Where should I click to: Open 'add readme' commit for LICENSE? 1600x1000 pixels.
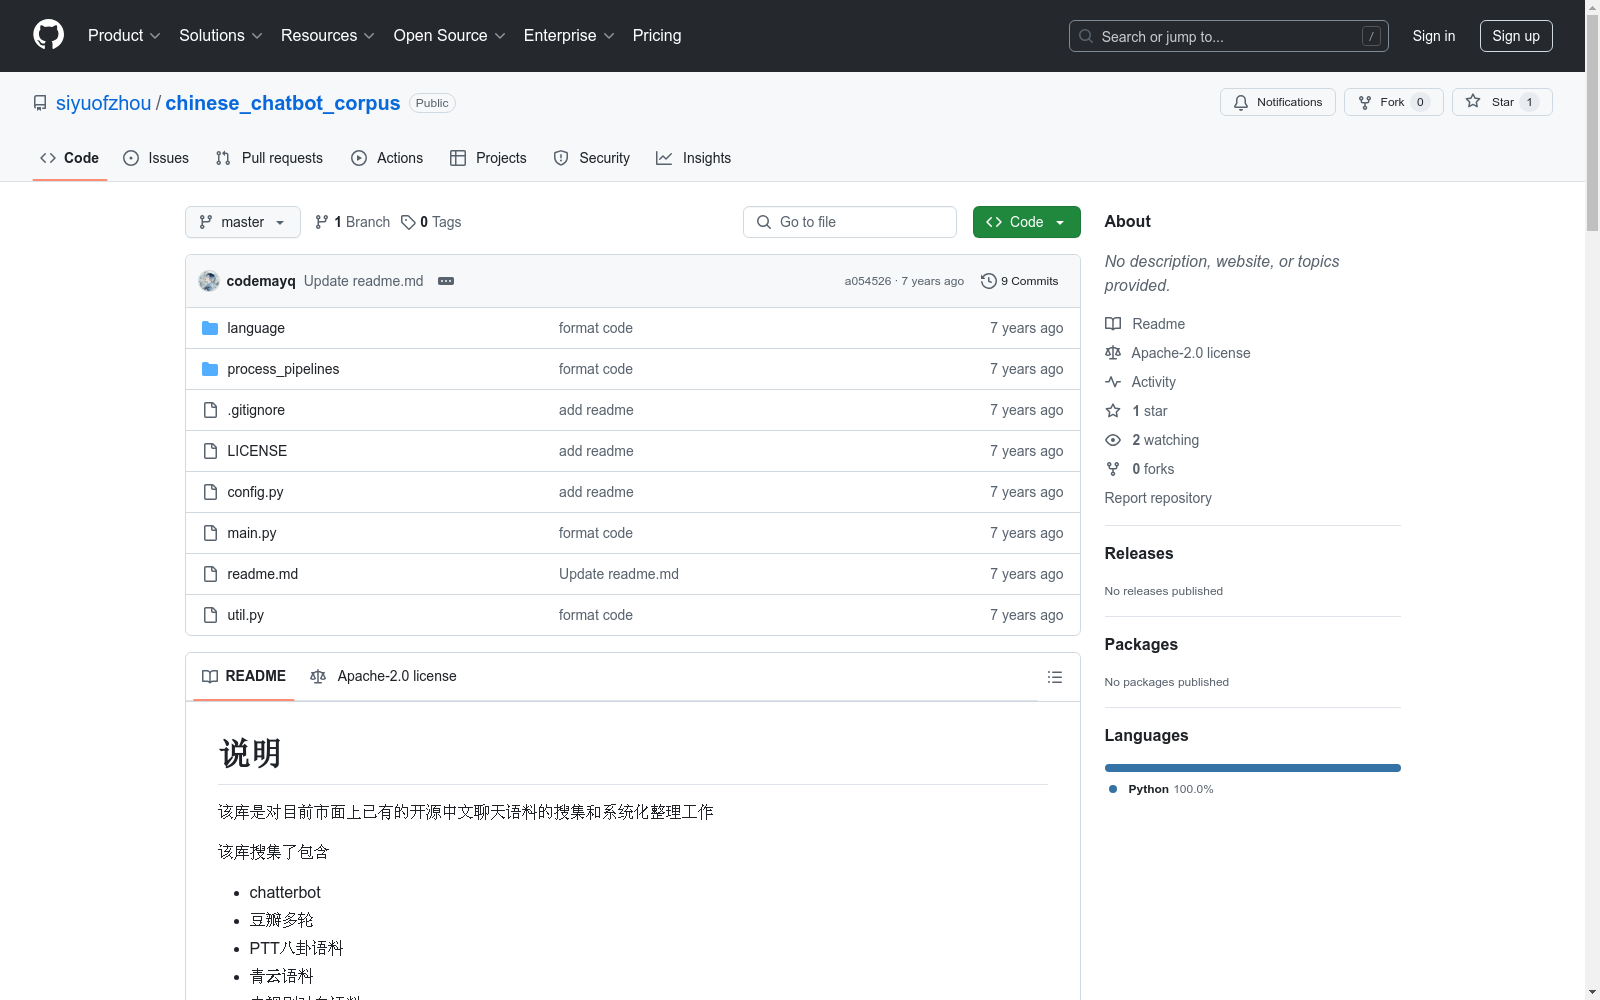[x=596, y=451]
